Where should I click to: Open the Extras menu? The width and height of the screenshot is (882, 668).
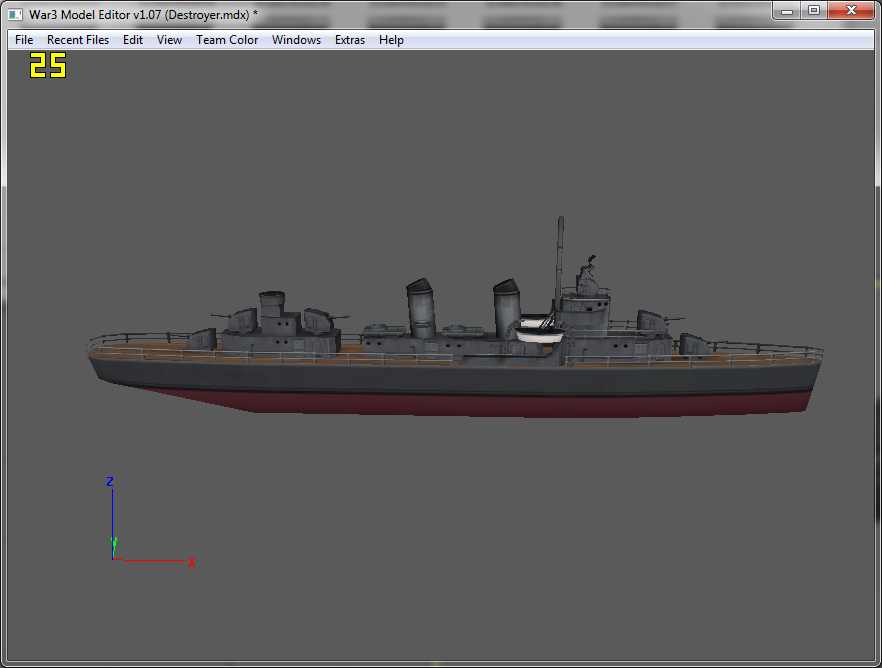349,40
